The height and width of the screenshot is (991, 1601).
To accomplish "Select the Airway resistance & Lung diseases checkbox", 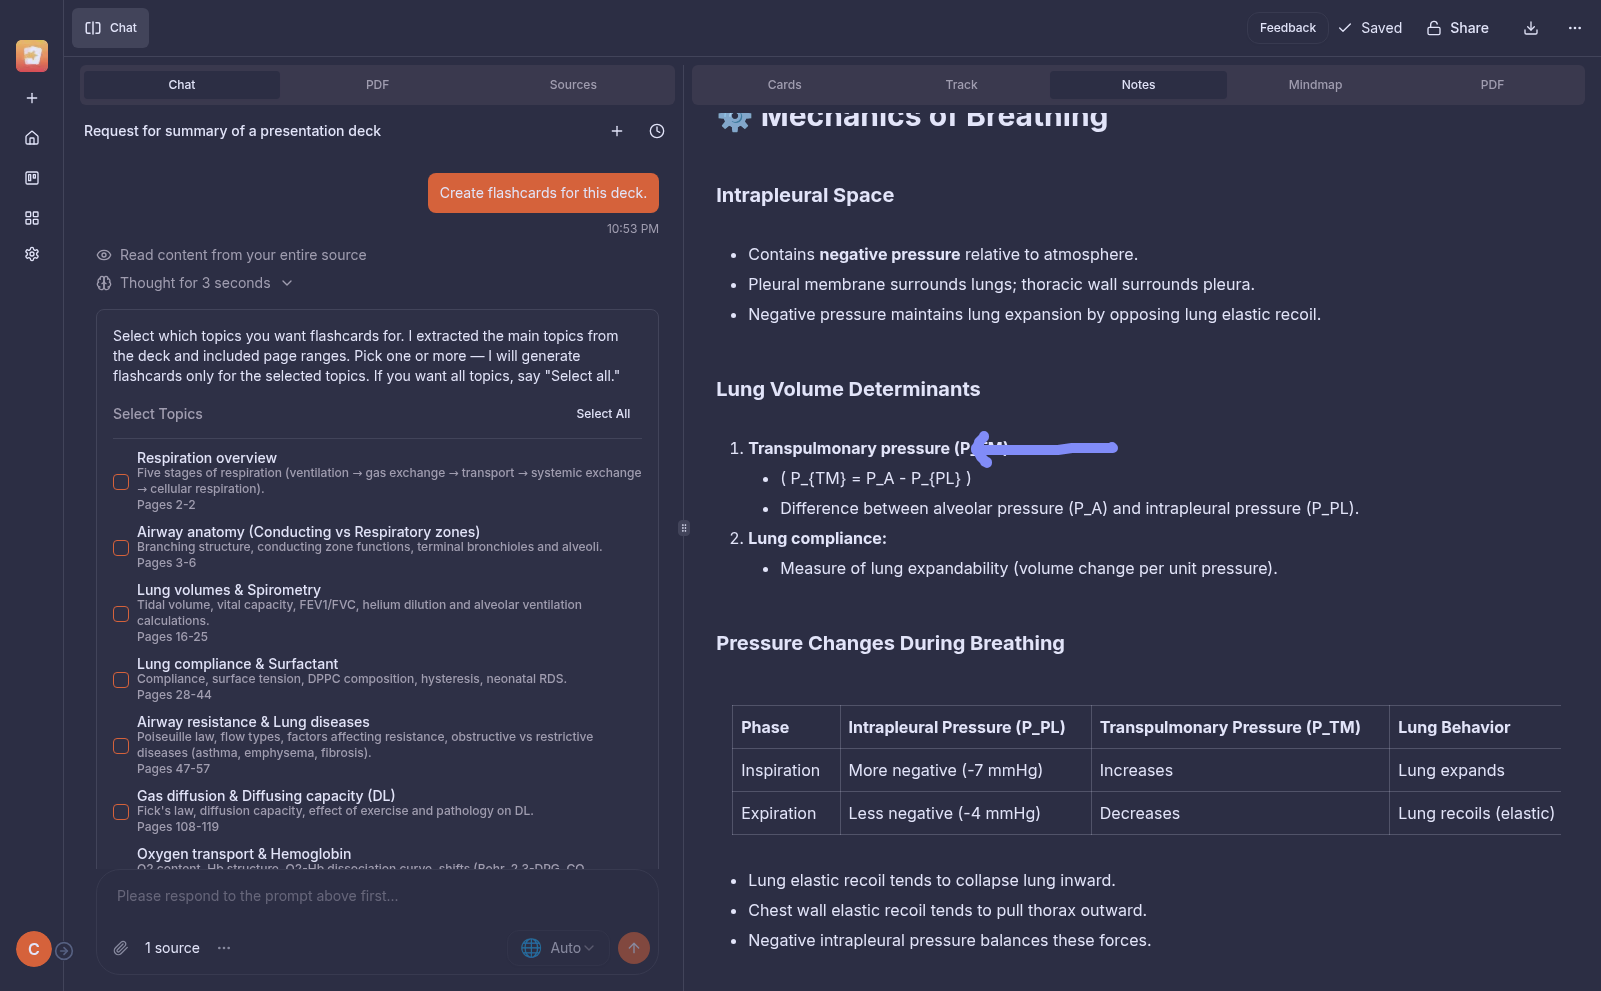I will pyautogui.click(x=121, y=746).
